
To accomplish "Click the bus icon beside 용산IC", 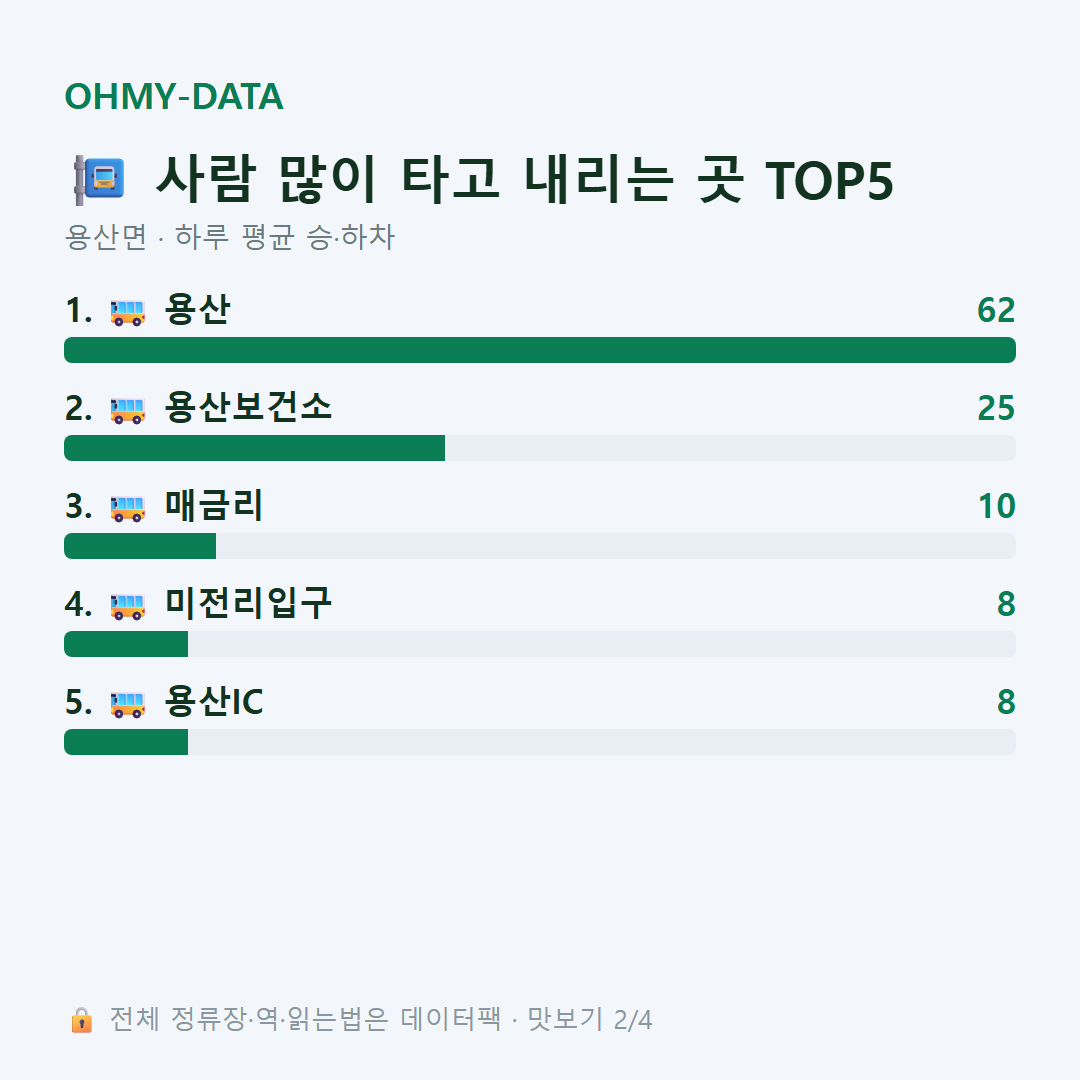I will pos(128,704).
